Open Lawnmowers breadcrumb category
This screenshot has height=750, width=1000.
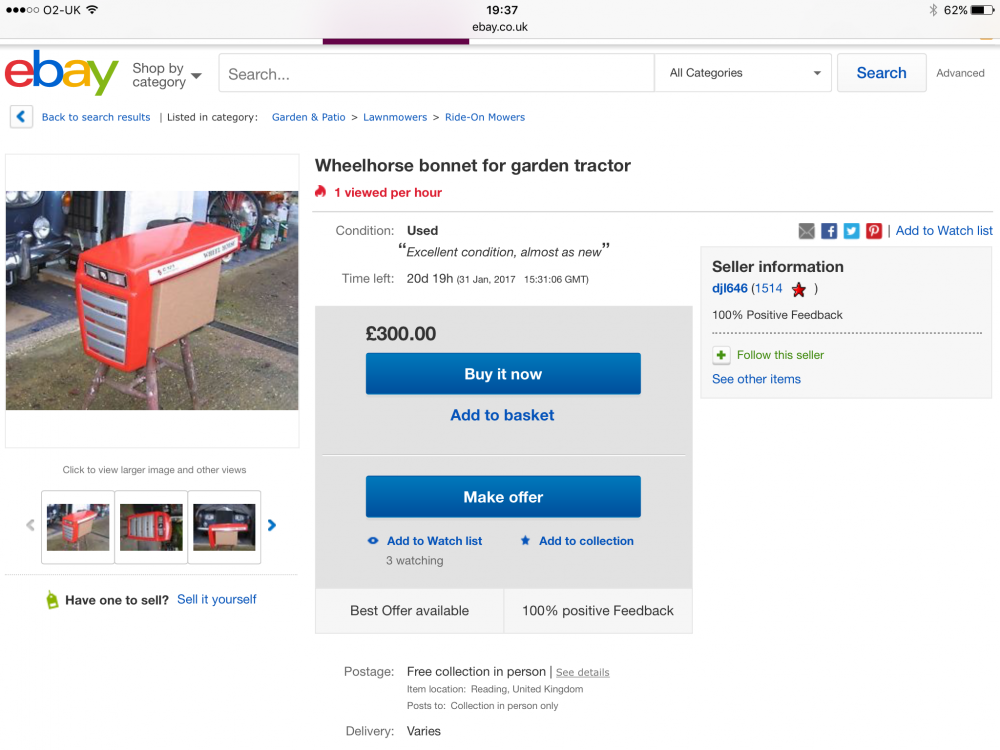coord(395,117)
